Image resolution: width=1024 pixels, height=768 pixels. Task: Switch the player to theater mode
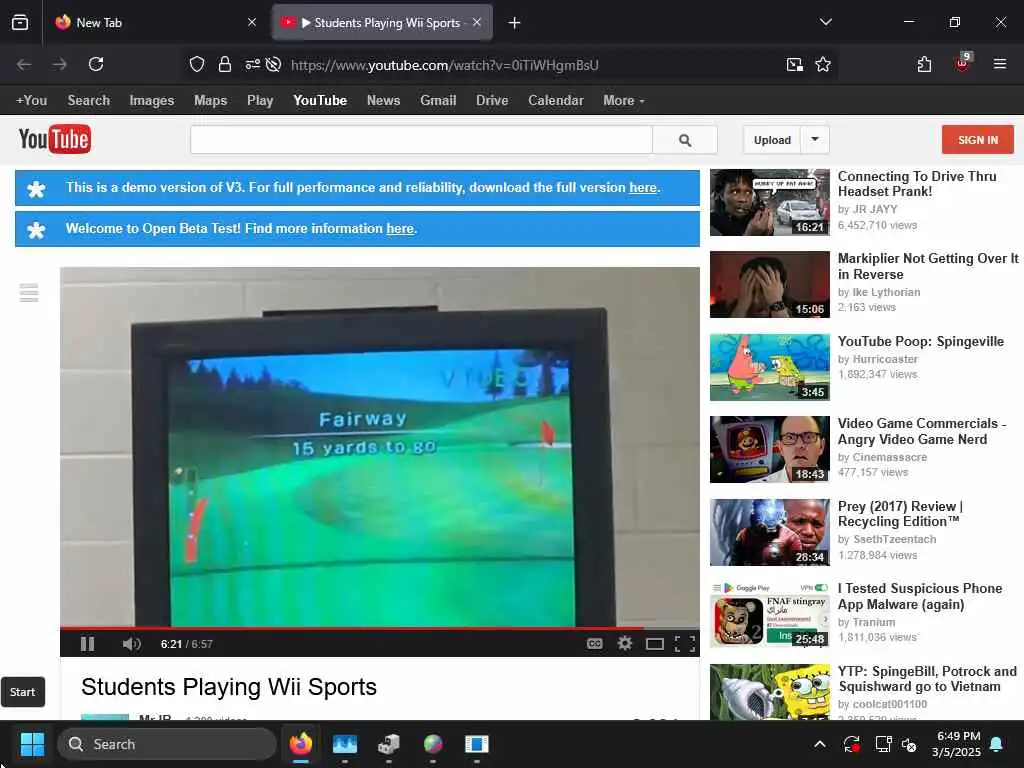tap(654, 645)
